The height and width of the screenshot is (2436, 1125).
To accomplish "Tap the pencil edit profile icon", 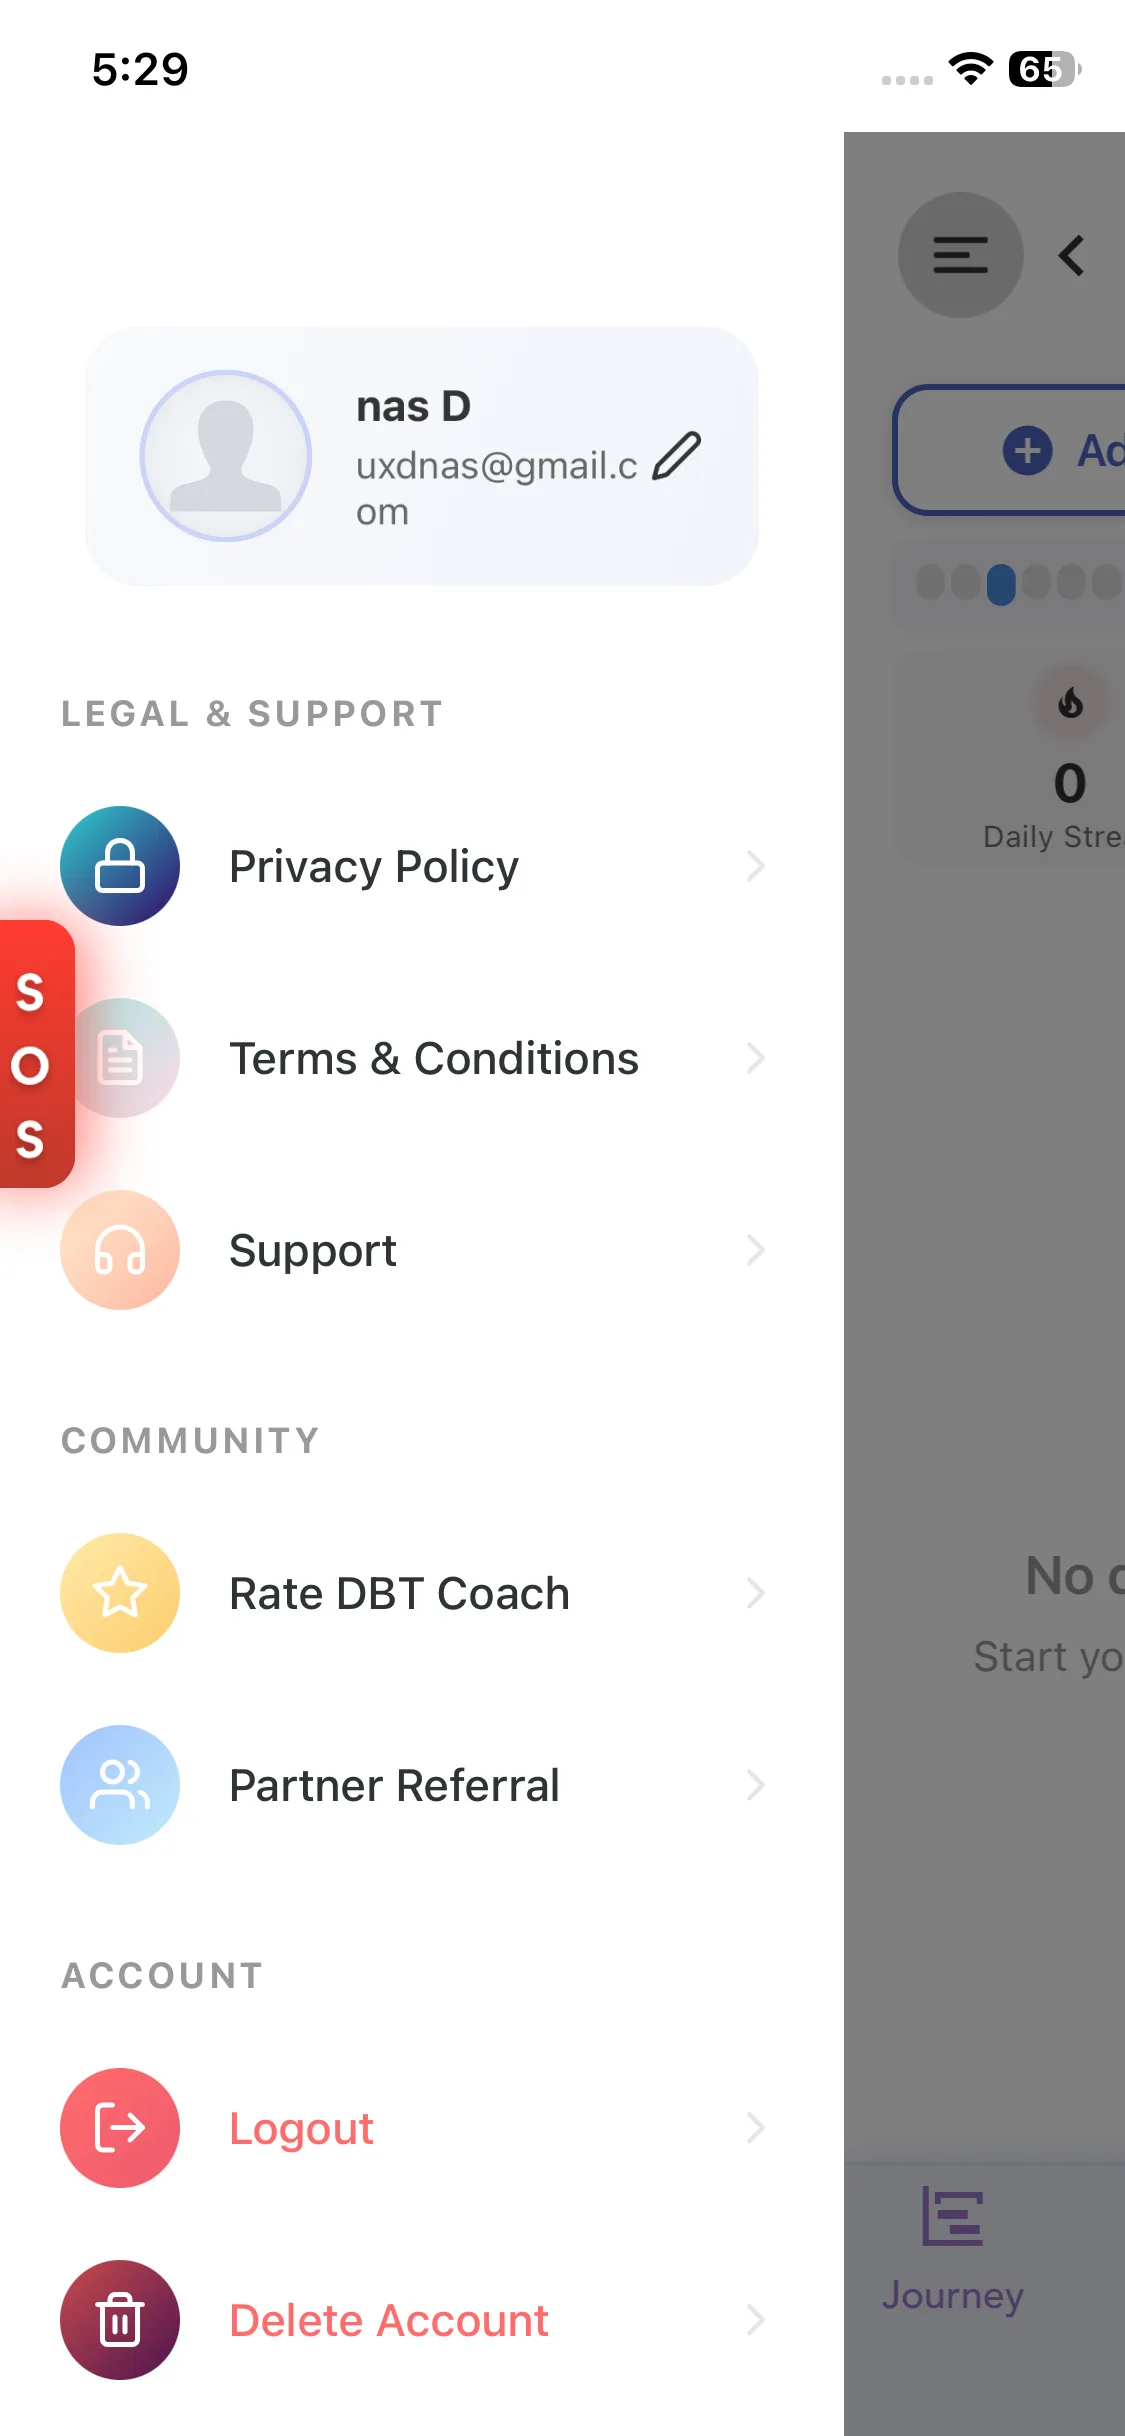I will (676, 456).
